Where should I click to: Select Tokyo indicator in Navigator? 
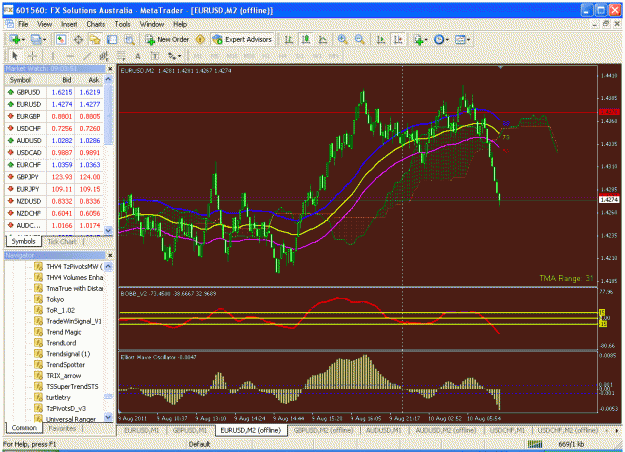pos(55,299)
